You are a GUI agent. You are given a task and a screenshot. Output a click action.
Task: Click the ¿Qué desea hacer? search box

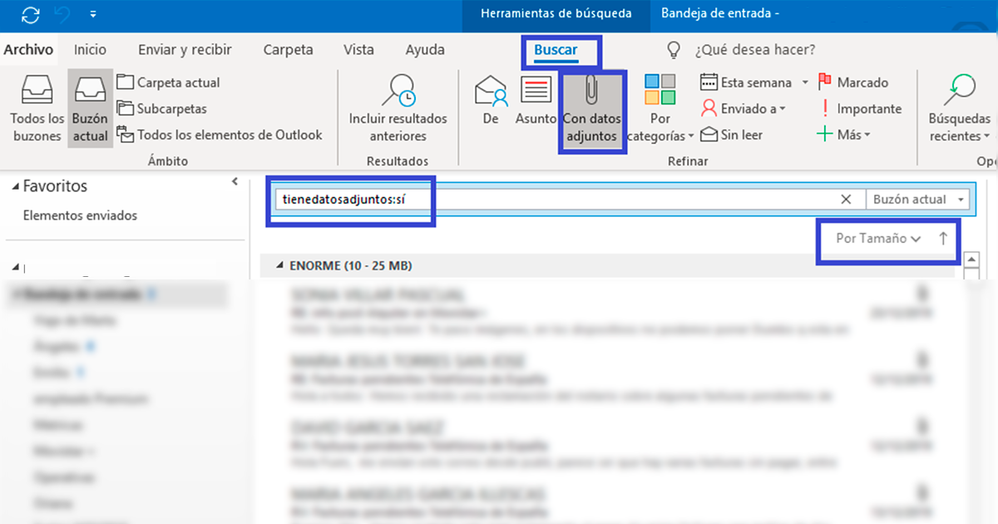point(755,50)
